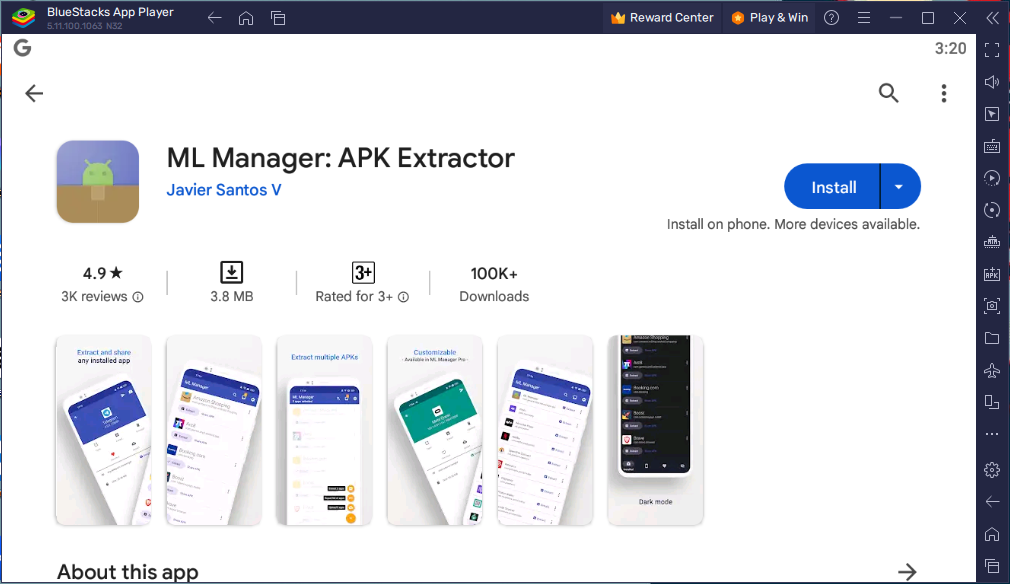This screenshot has width=1010, height=584.
Task: Open Play & Win
Action: [x=769, y=18]
